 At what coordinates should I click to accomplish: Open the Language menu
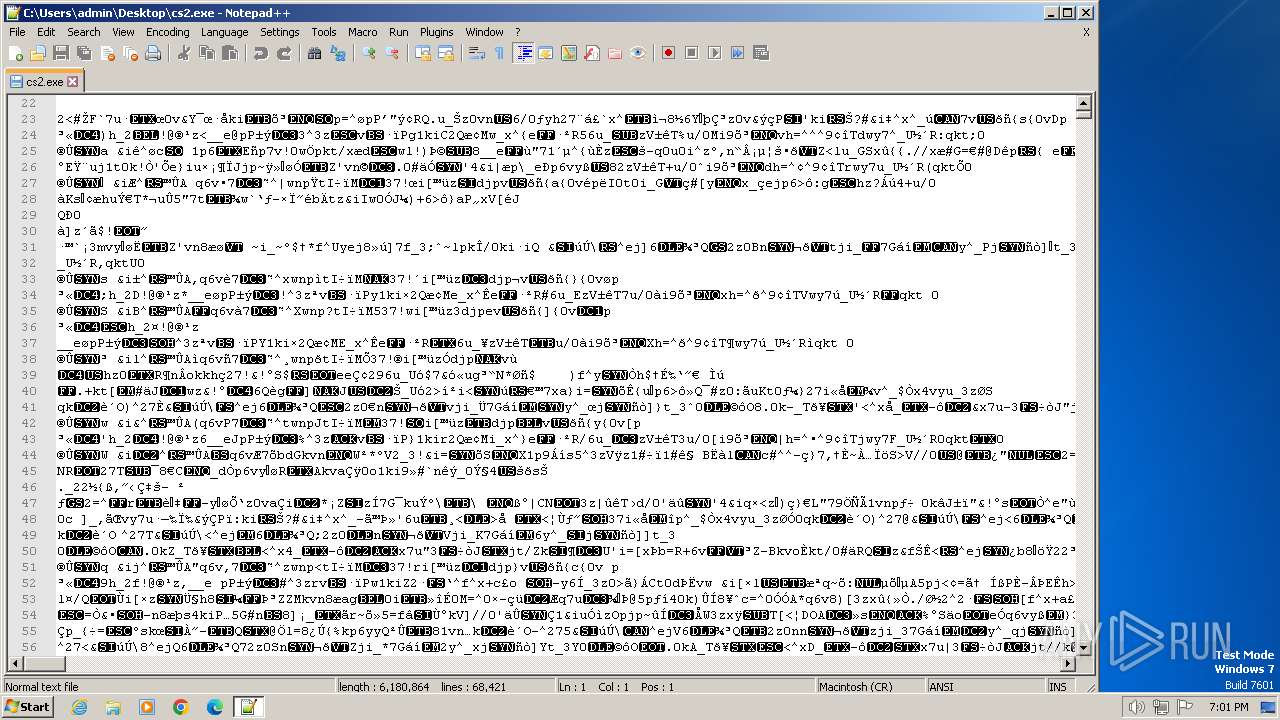click(225, 32)
